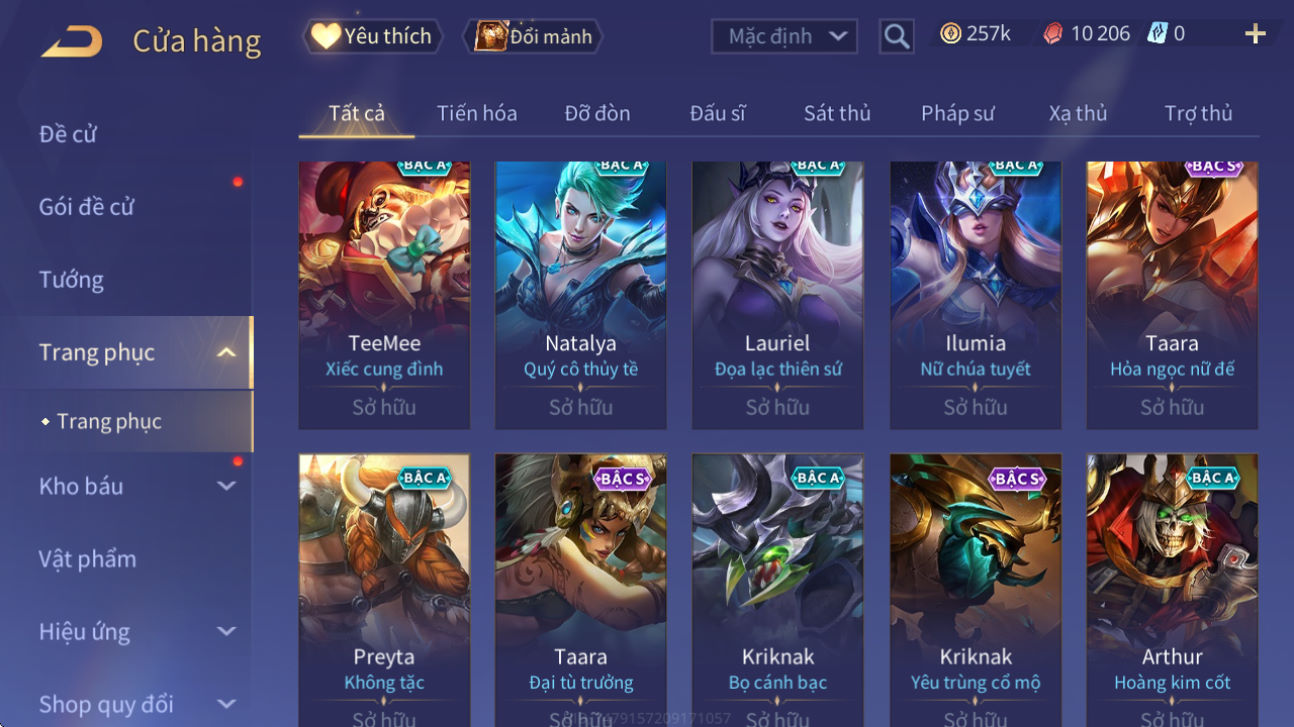Select the Tiến hóa tab

(x=477, y=113)
